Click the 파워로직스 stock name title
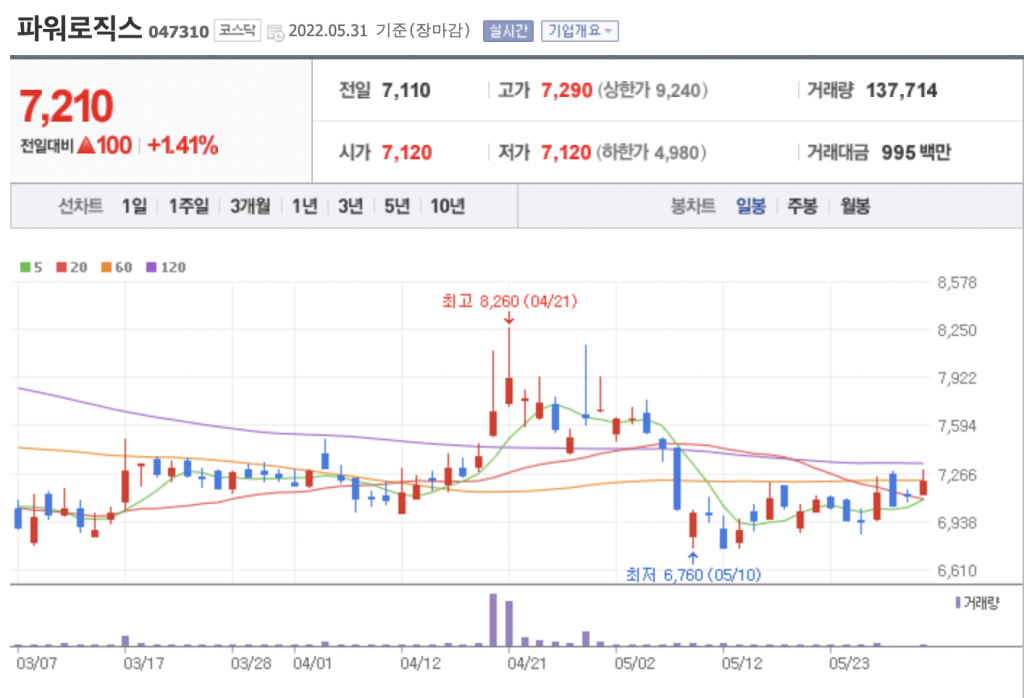The height and width of the screenshot is (698, 1024). [x=80, y=28]
